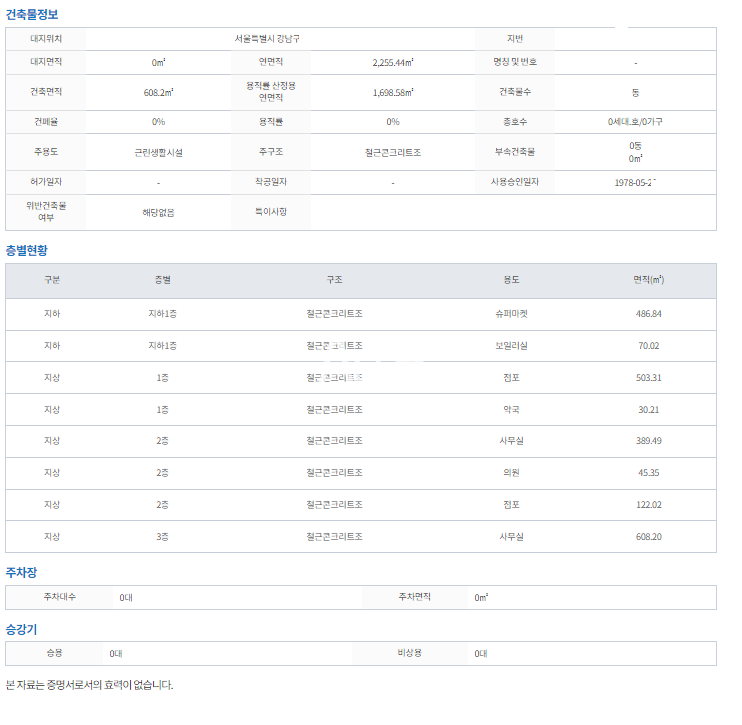The height and width of the screenshot is (725, 742).
Task: Click the 1,698.58㎡ floor area value
Action: 393,92
